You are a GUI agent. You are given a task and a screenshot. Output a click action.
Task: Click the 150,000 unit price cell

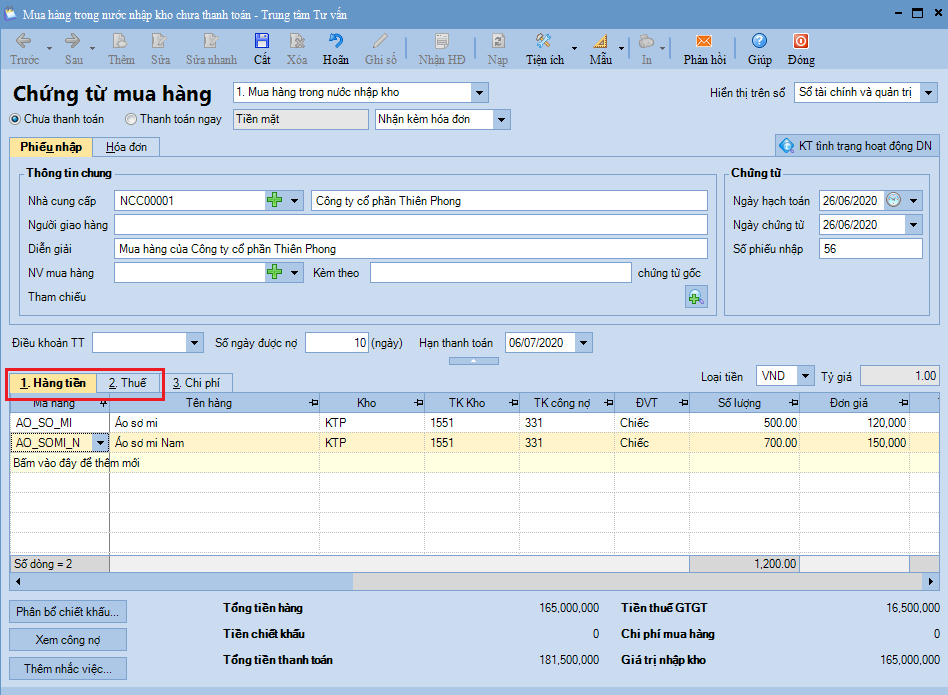pyautogui.click(x=855, y=443)
